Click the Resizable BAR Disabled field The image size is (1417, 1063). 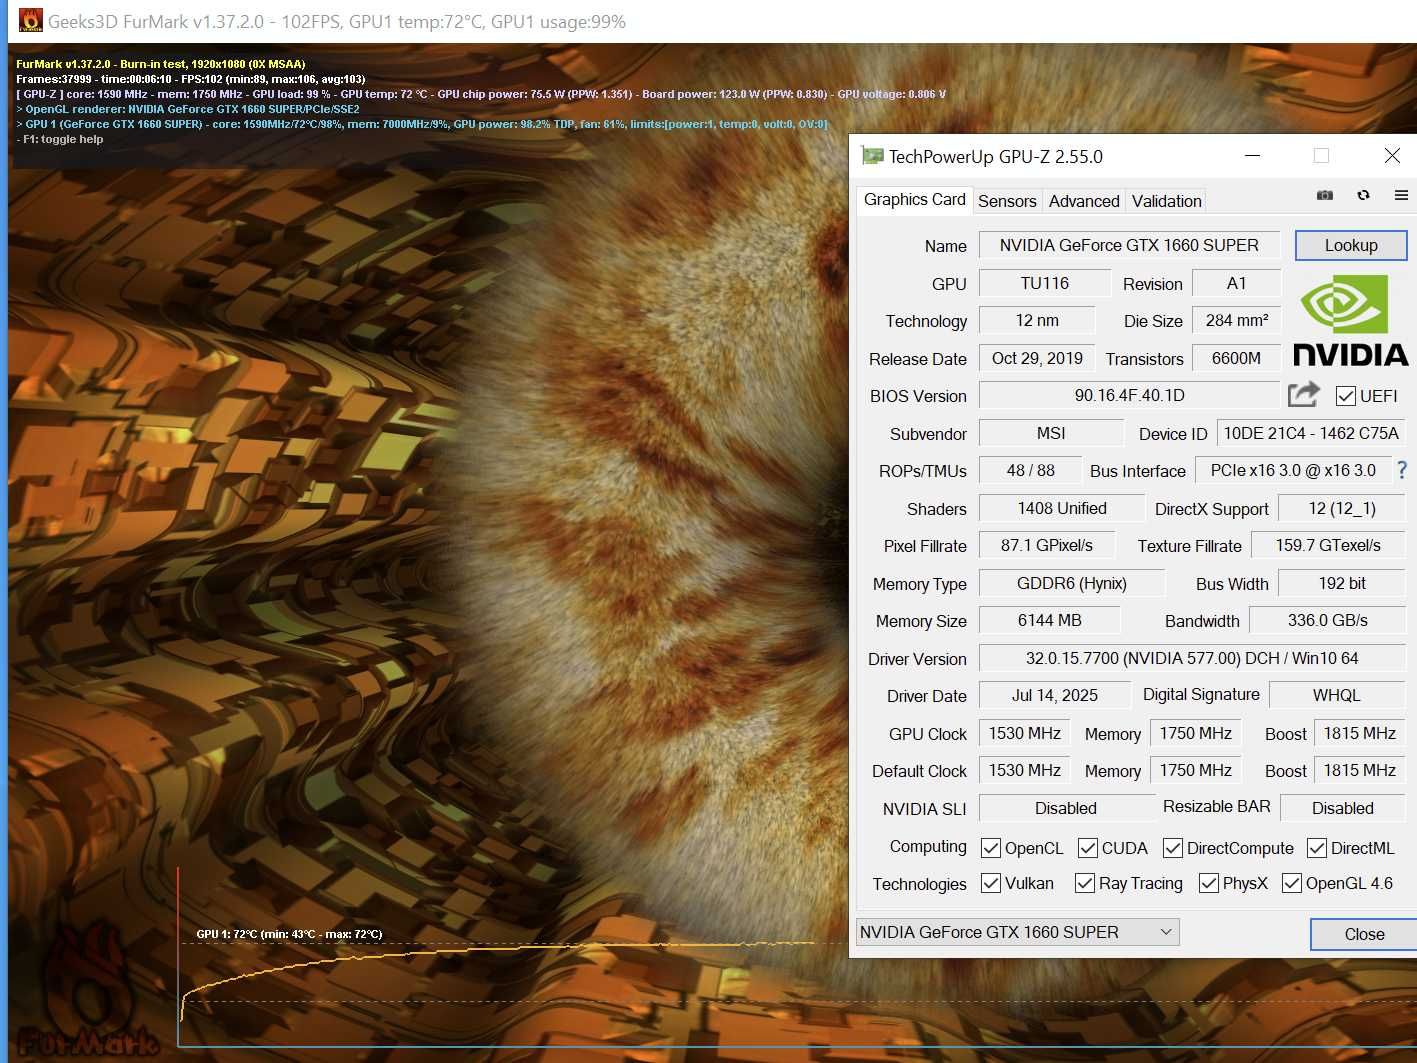pos(1343,808)
